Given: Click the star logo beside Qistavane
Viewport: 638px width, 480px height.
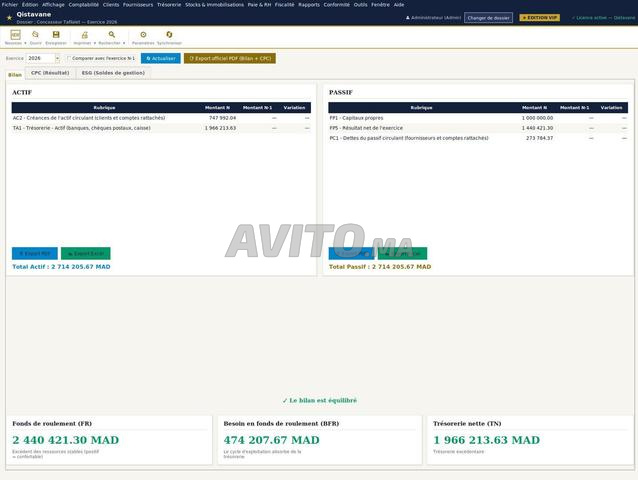Looking at the screenshot, I should point(9,18).
